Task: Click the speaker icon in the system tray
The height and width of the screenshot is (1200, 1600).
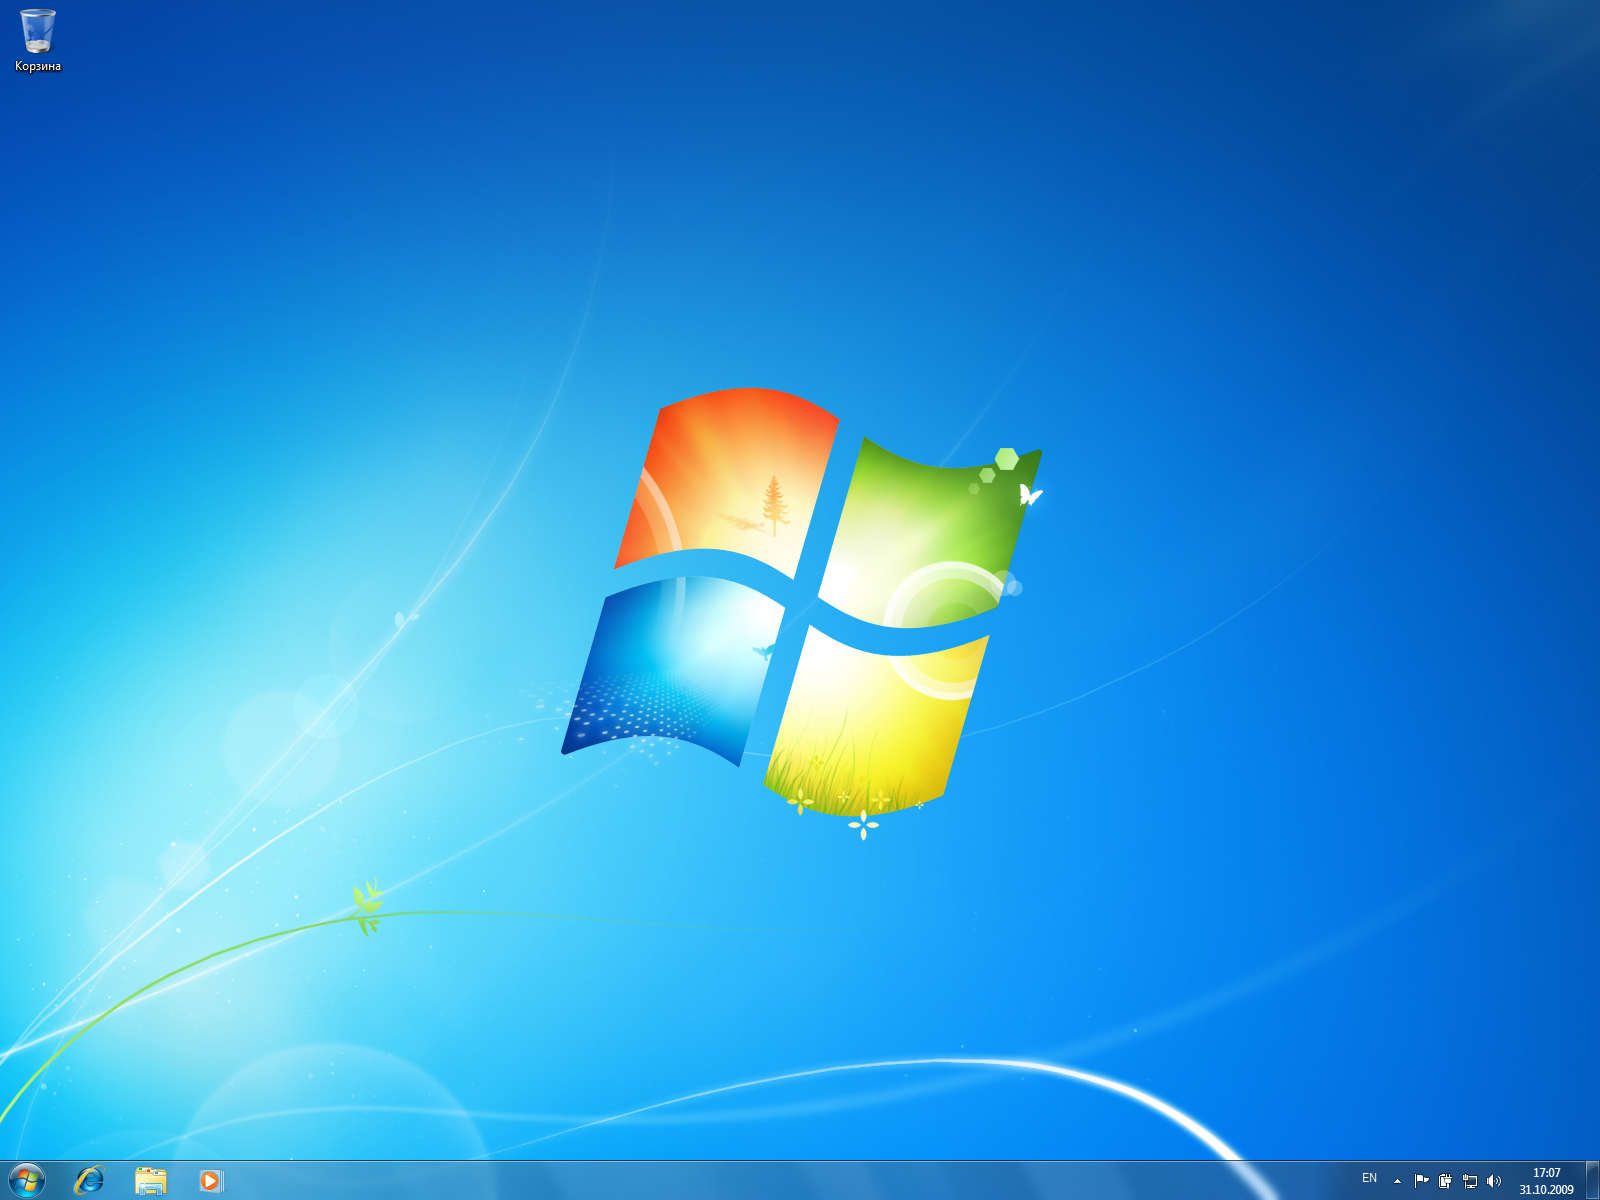Action: coord(1493,1182)
